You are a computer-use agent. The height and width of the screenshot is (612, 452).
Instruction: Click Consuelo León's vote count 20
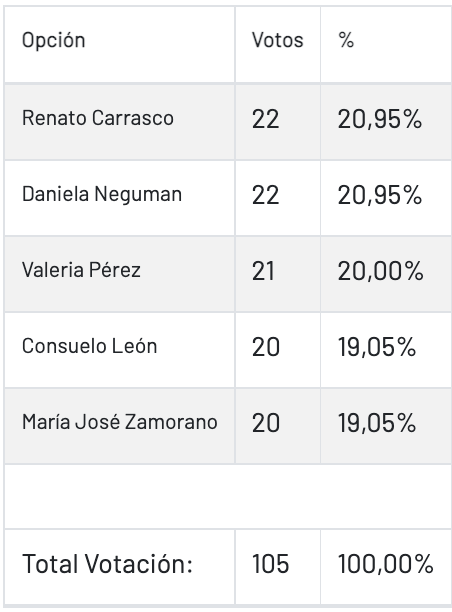pos(266,347)
